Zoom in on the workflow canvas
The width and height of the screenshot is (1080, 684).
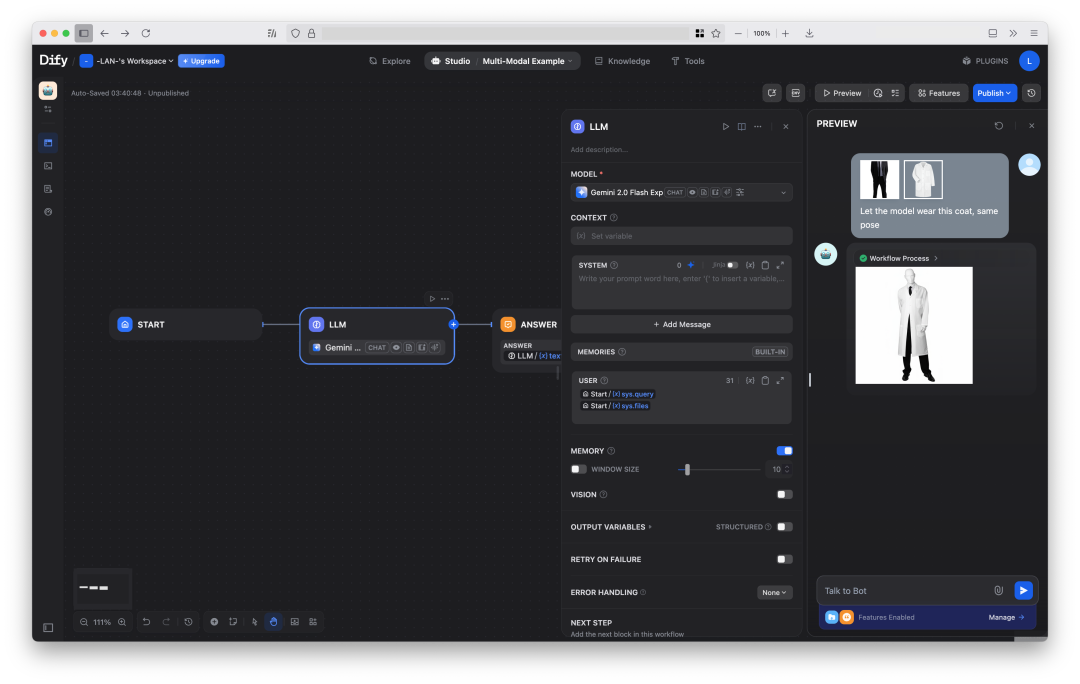click(x=122, y=622)
